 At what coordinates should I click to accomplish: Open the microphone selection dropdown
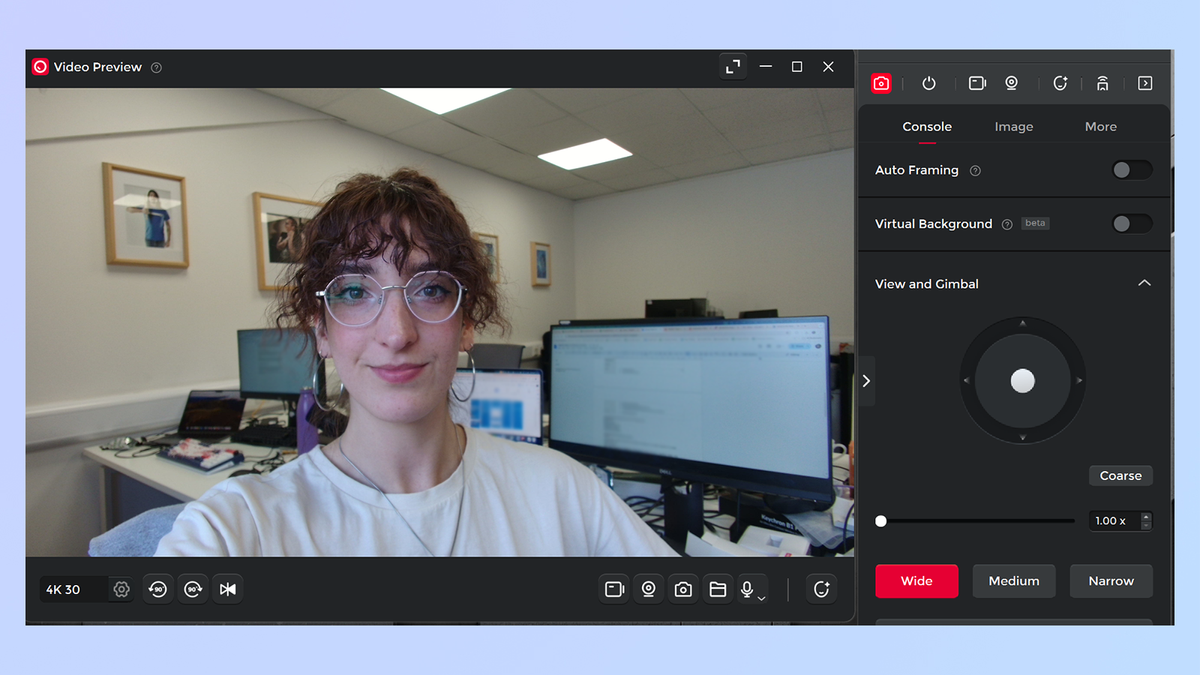(x=762, y=597)
